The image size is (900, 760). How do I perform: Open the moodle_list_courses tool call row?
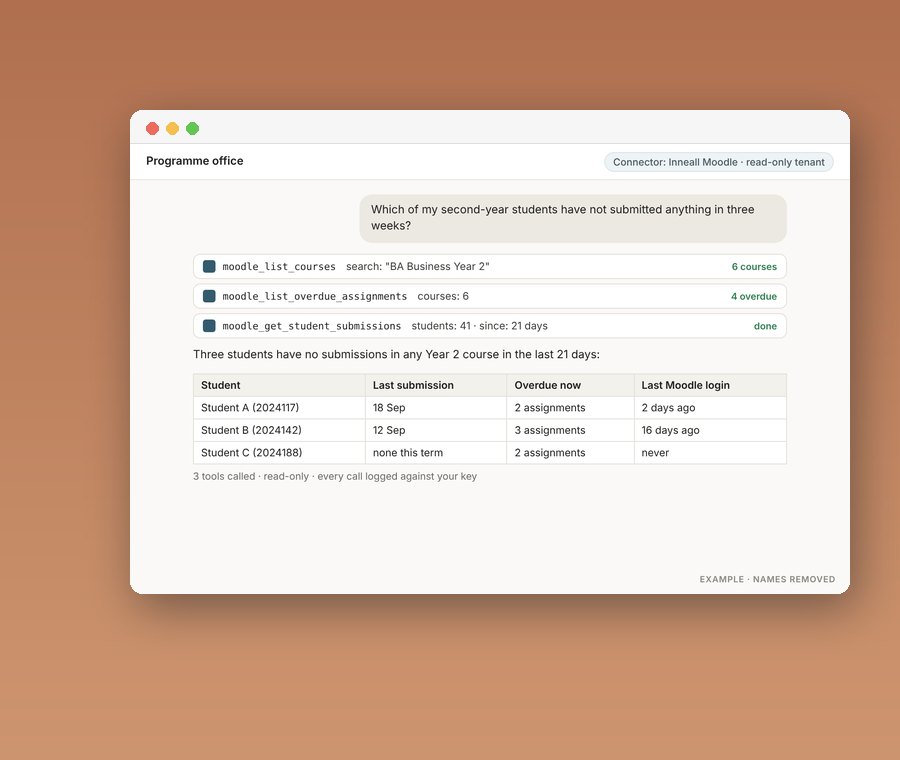490,266
